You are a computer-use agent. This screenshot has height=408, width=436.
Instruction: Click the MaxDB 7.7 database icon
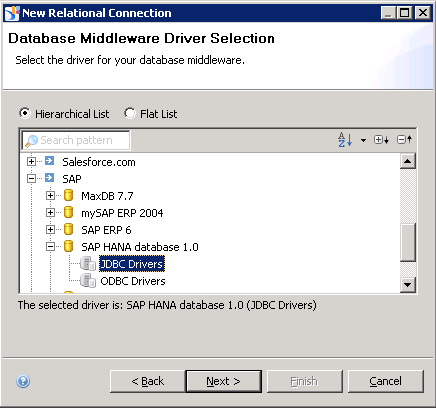point(68,195)
